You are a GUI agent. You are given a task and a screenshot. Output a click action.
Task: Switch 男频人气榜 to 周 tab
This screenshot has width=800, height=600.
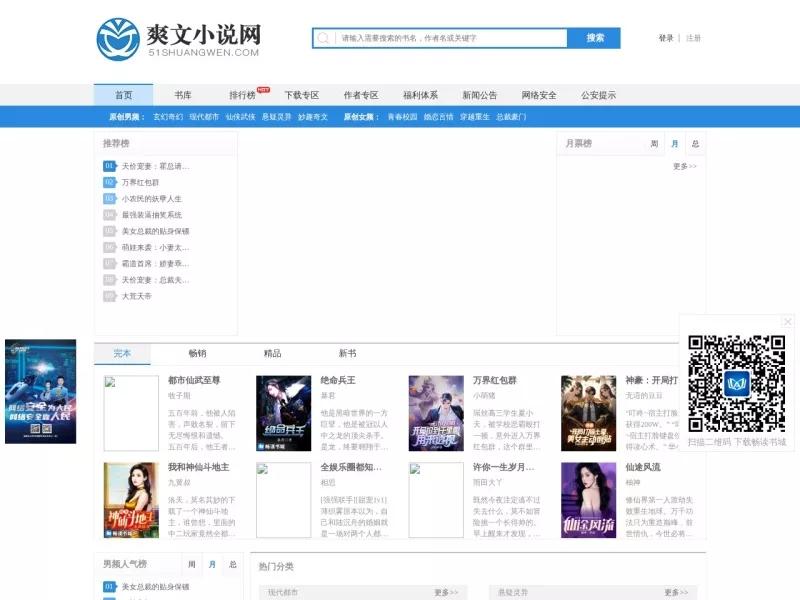[191, 564]
